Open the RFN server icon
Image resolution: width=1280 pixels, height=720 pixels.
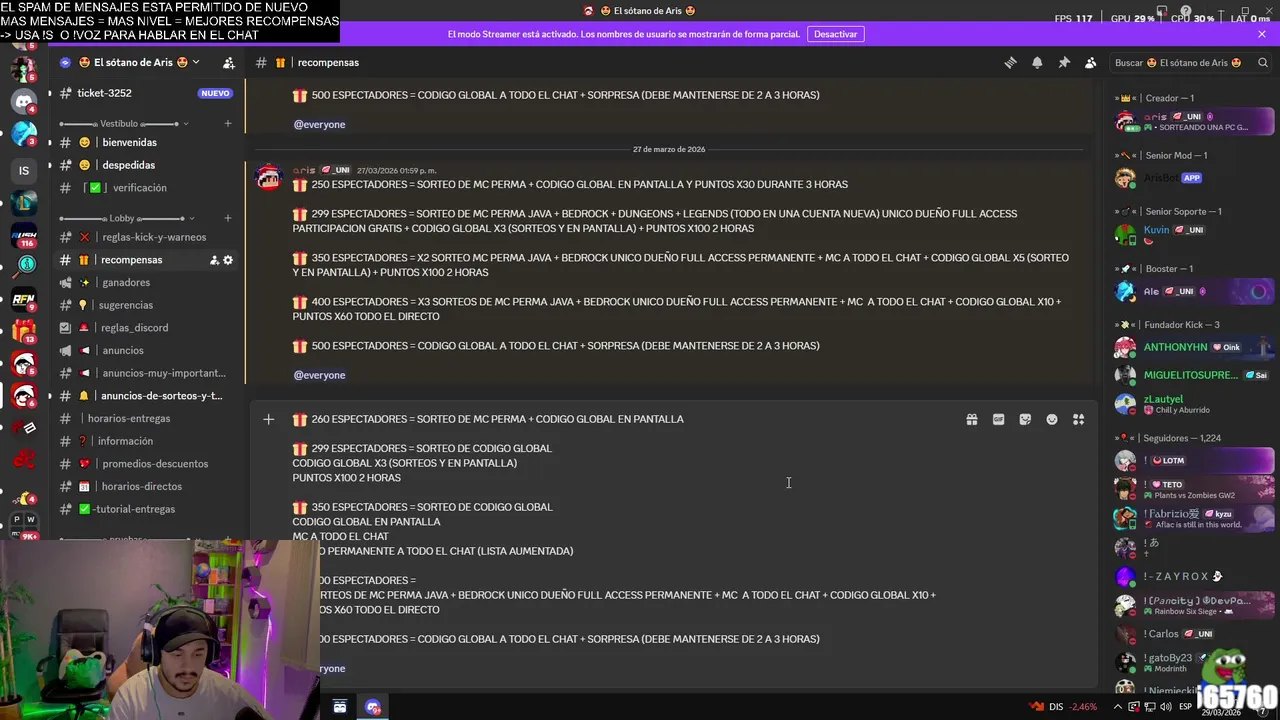23,299
